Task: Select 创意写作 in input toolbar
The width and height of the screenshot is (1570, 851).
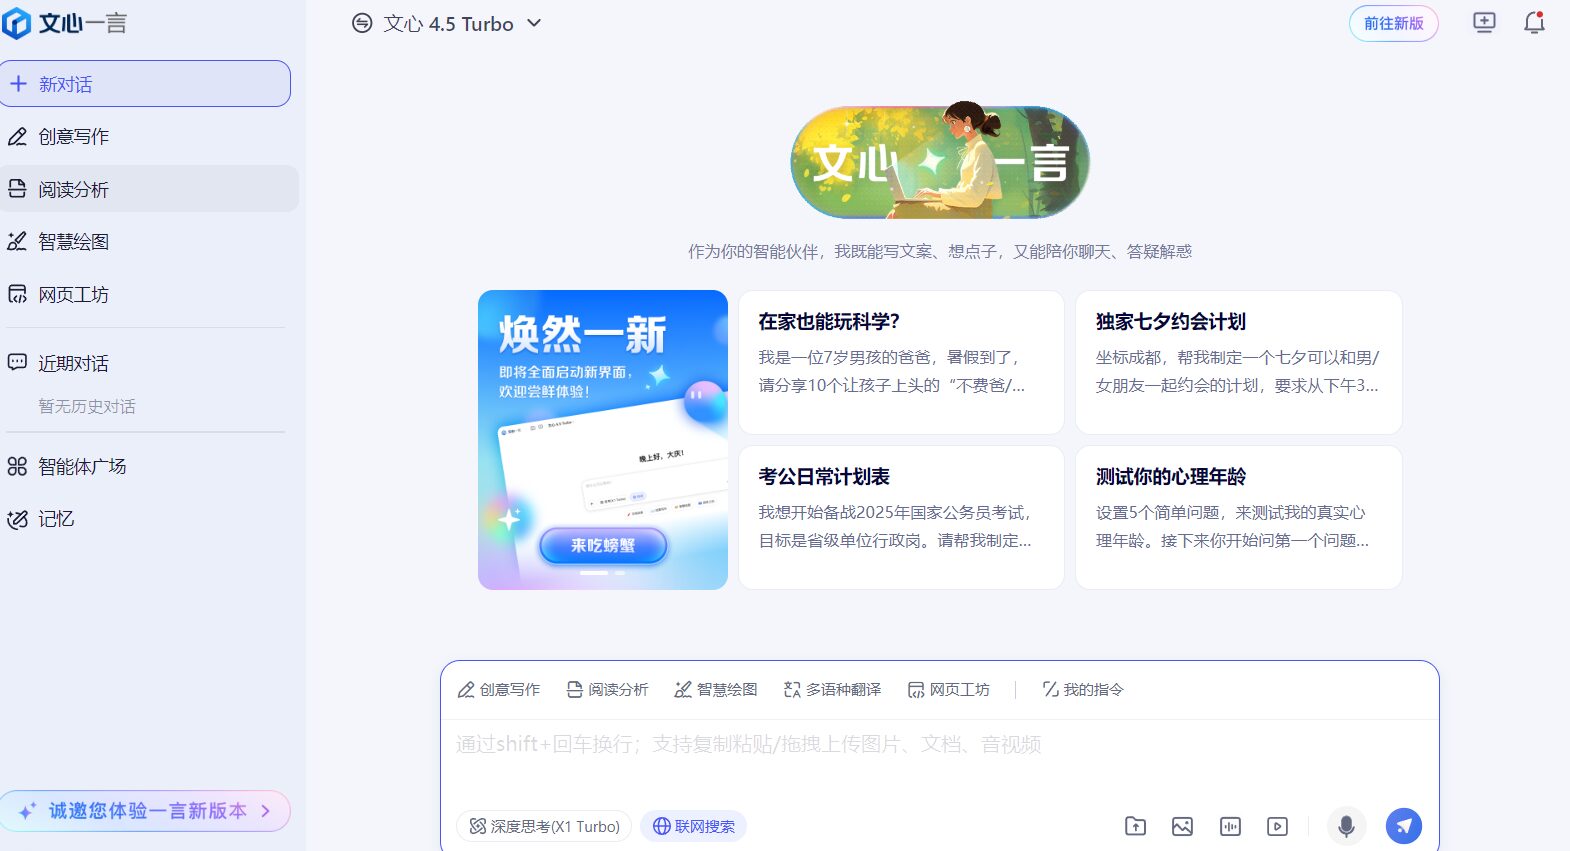Action: click(x=499, y=690)
